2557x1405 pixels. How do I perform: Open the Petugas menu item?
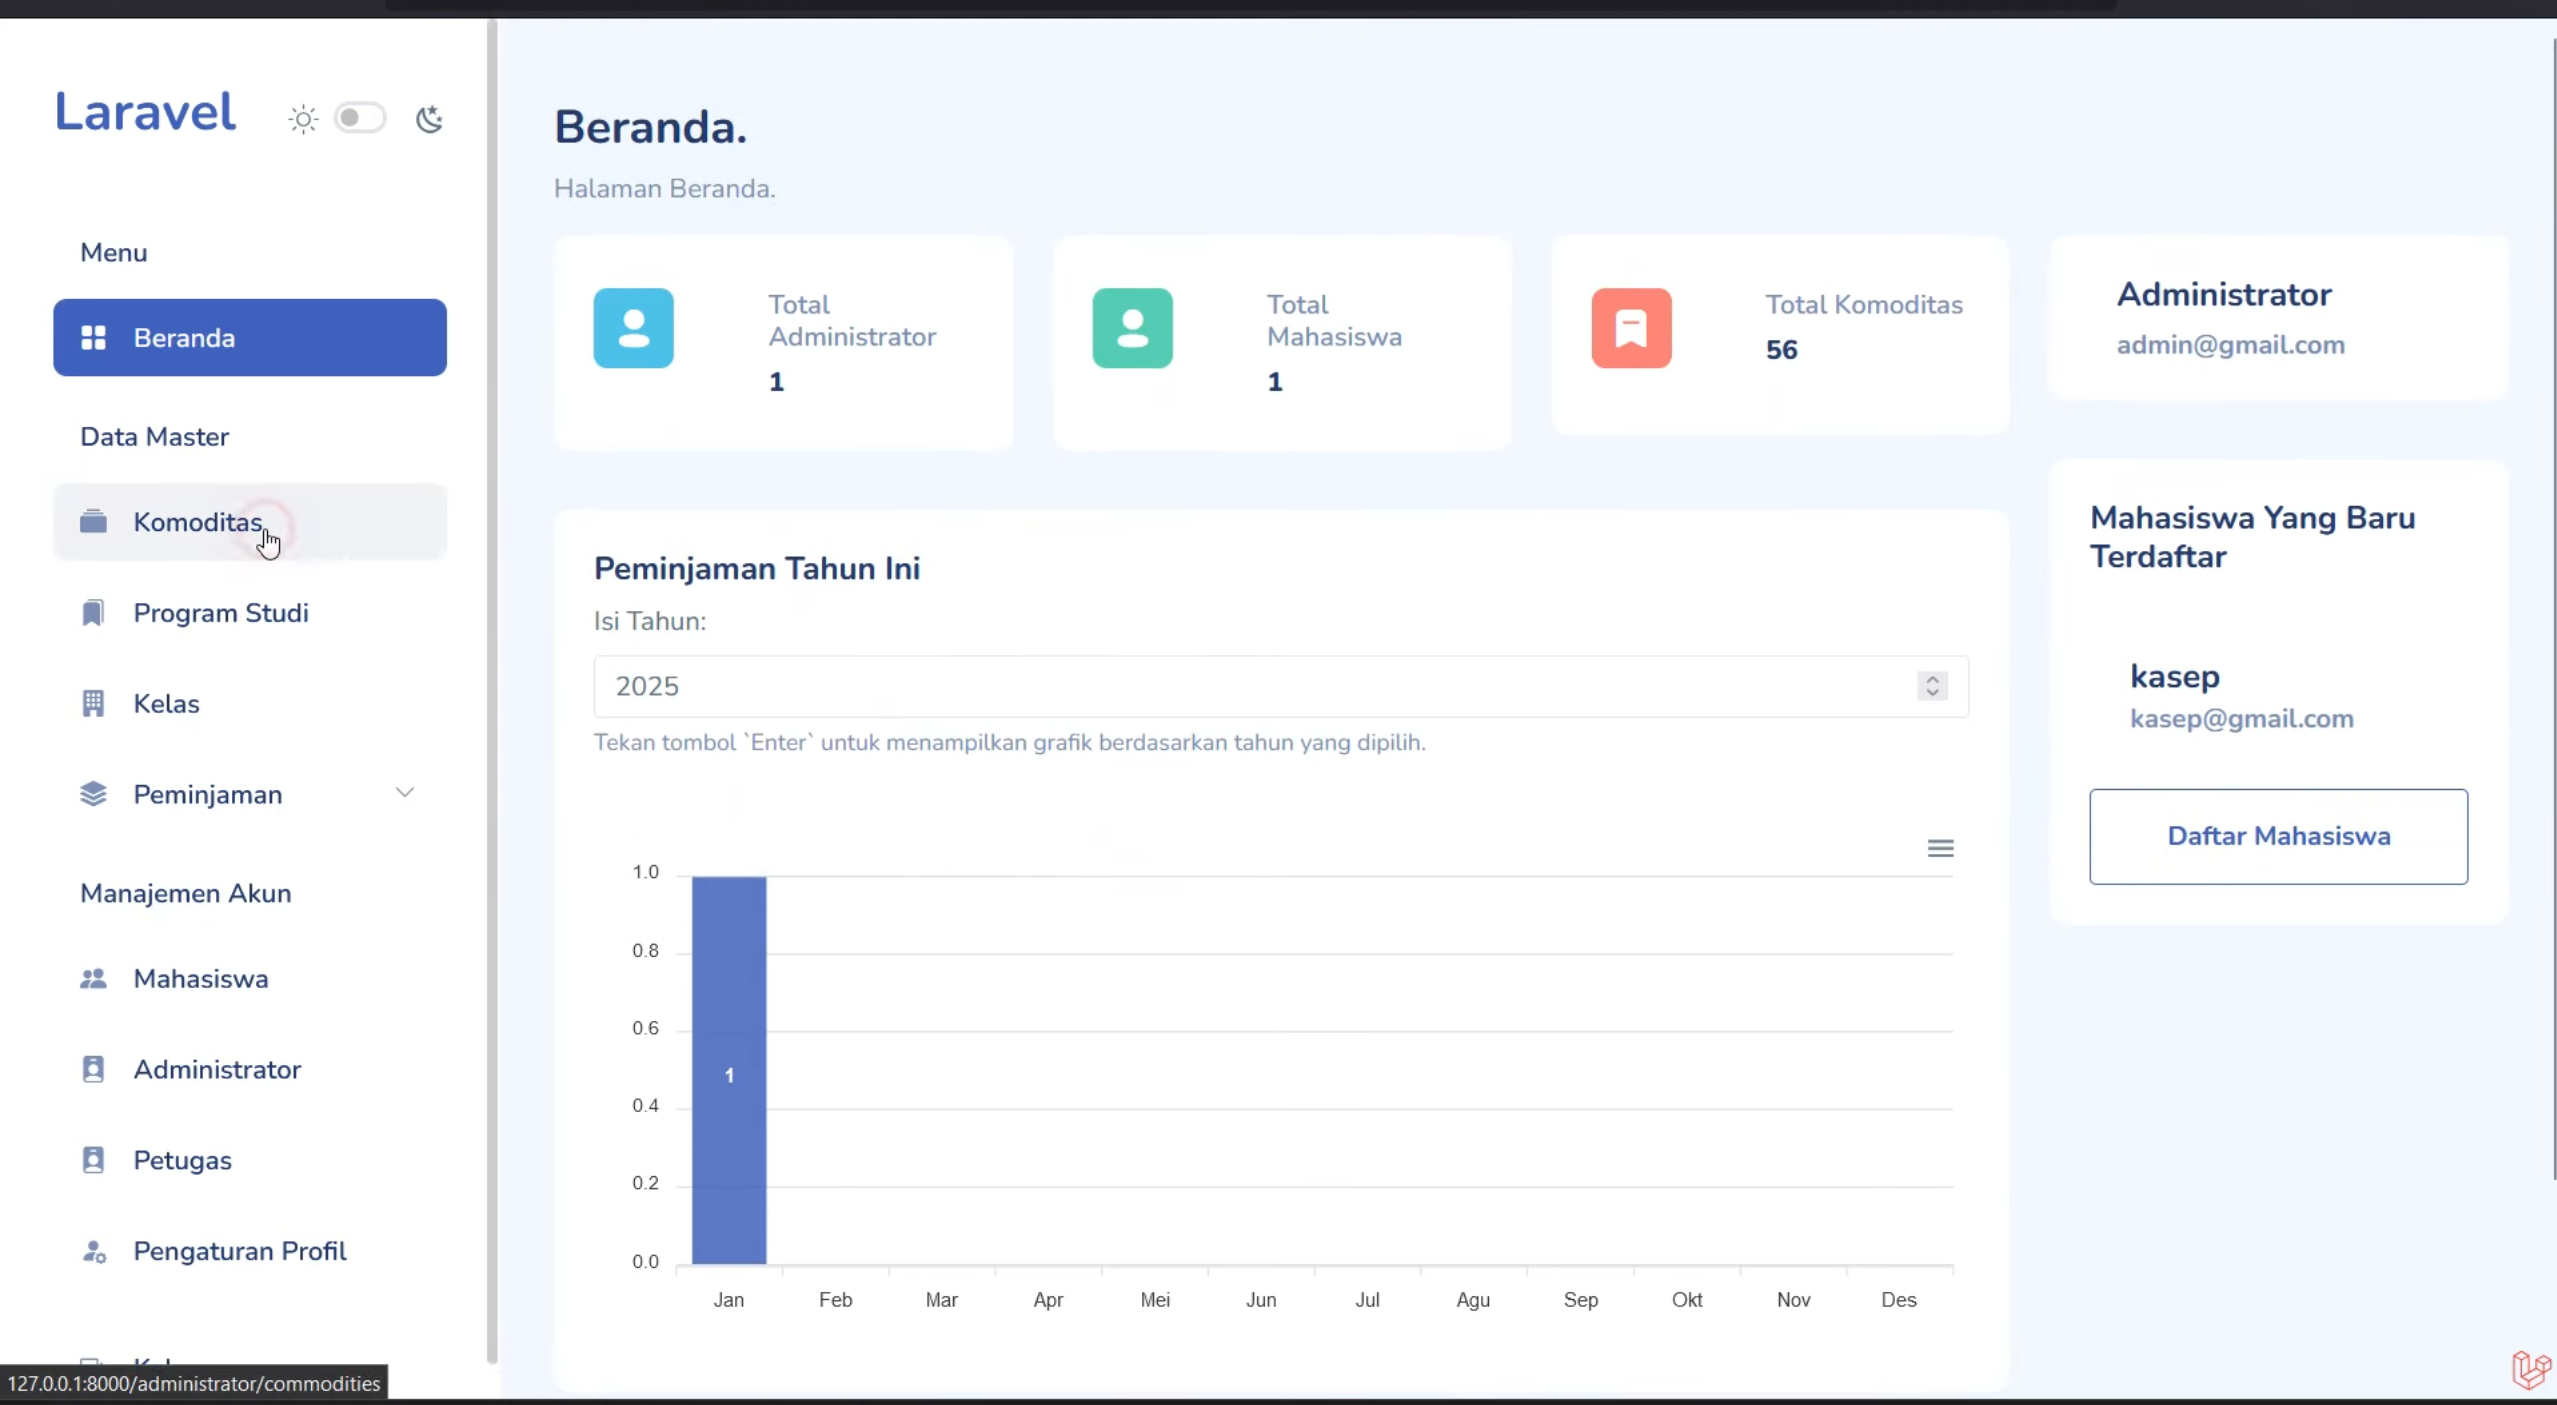pos(250,1161)
